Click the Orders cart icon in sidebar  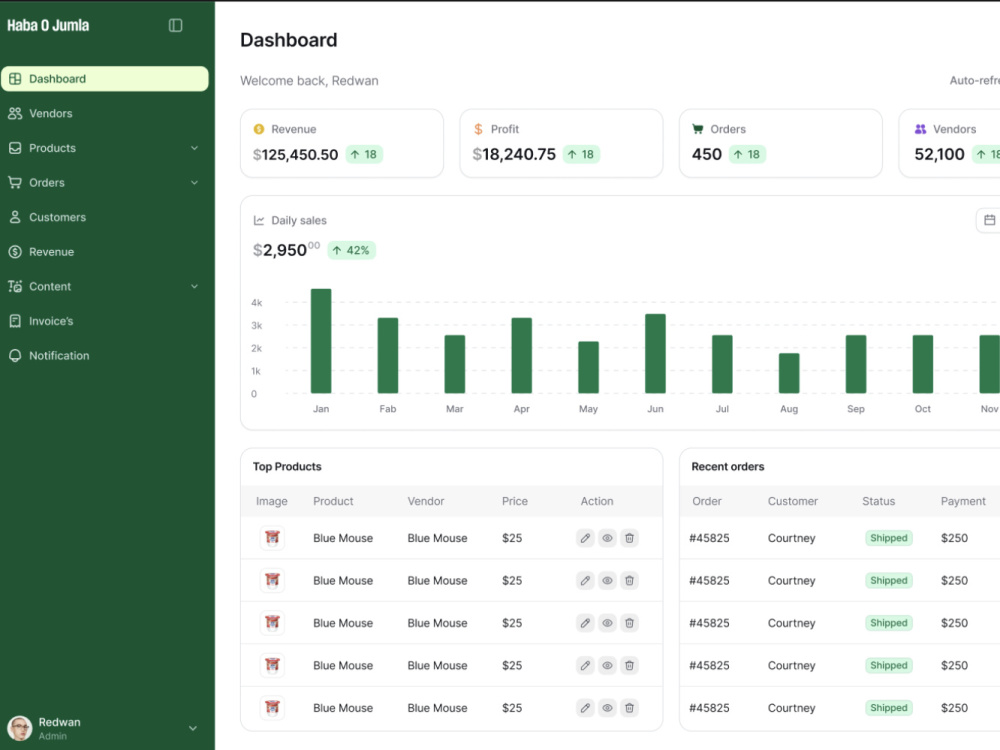(x=15, y=182)
